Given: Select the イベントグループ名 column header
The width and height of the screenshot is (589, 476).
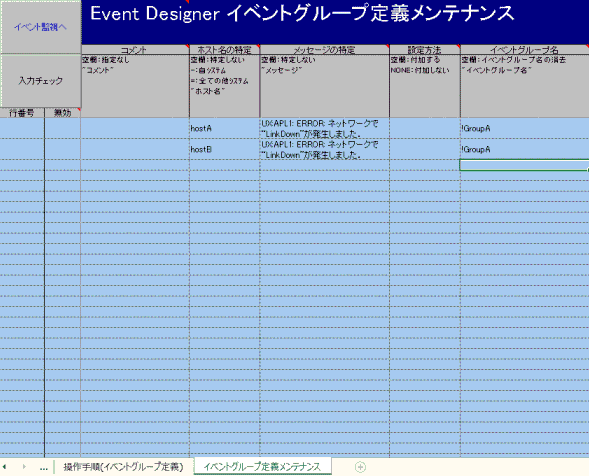Looking at the screenshot, I should click(x=524, y=50).
